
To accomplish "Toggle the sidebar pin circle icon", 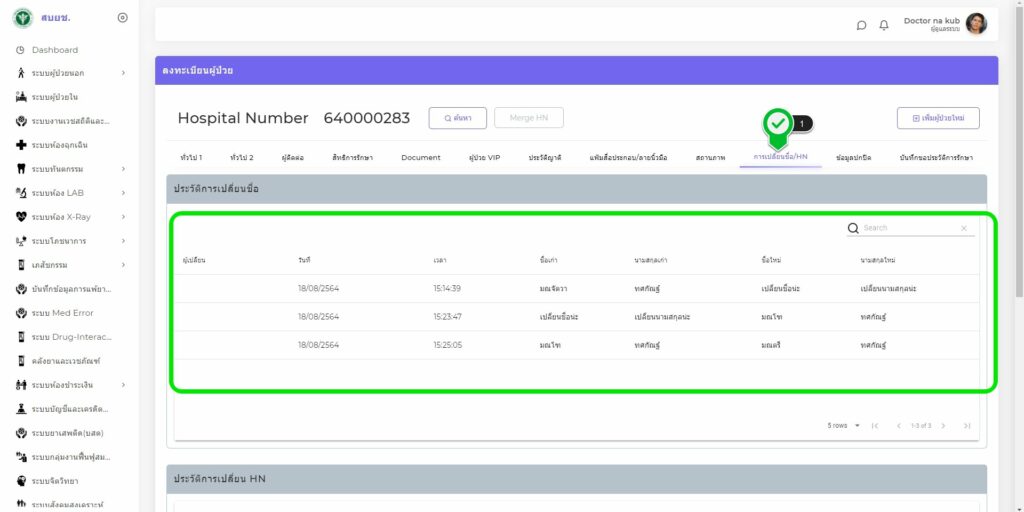I will (122, 18).
